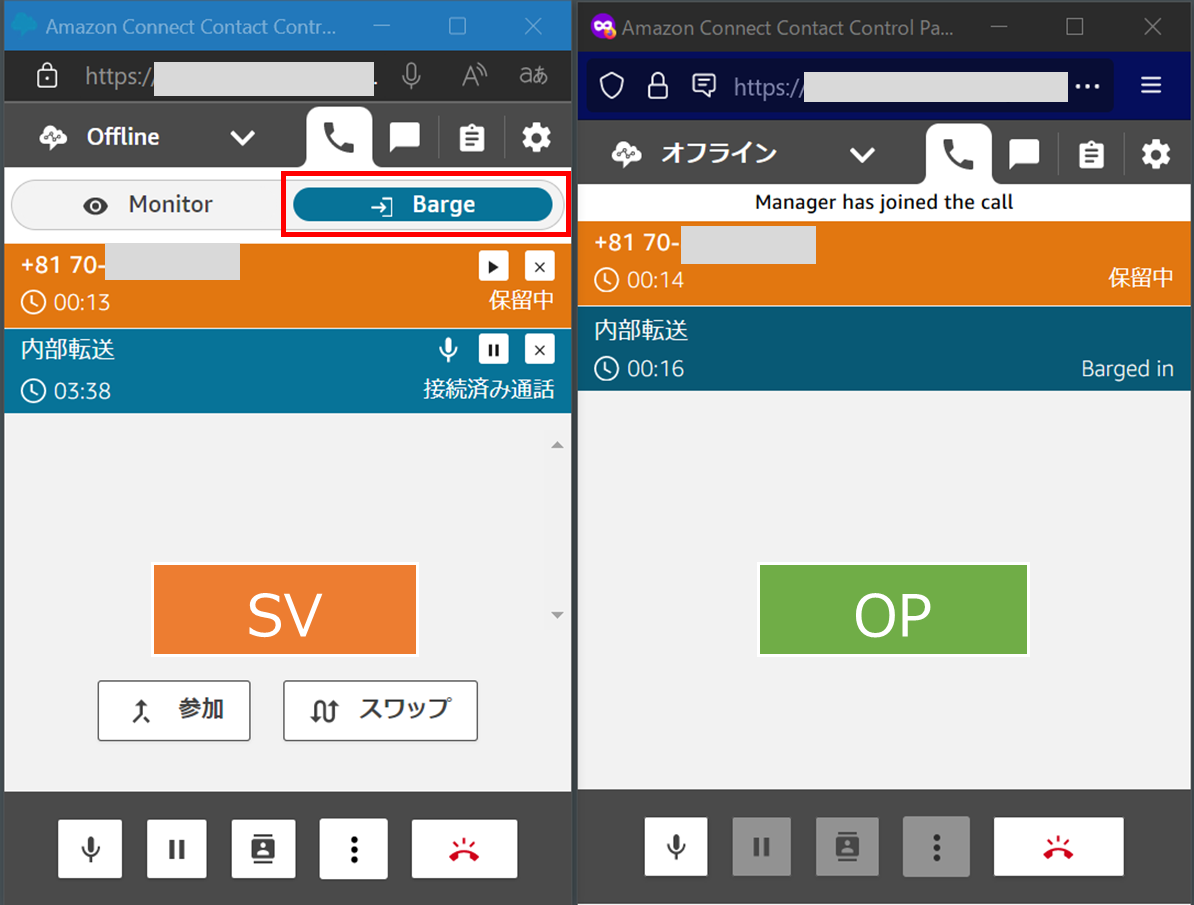Click the 保留中 status in SV window
The image size is (1194, 905).
pyautogui.click(x=522, y=300)
